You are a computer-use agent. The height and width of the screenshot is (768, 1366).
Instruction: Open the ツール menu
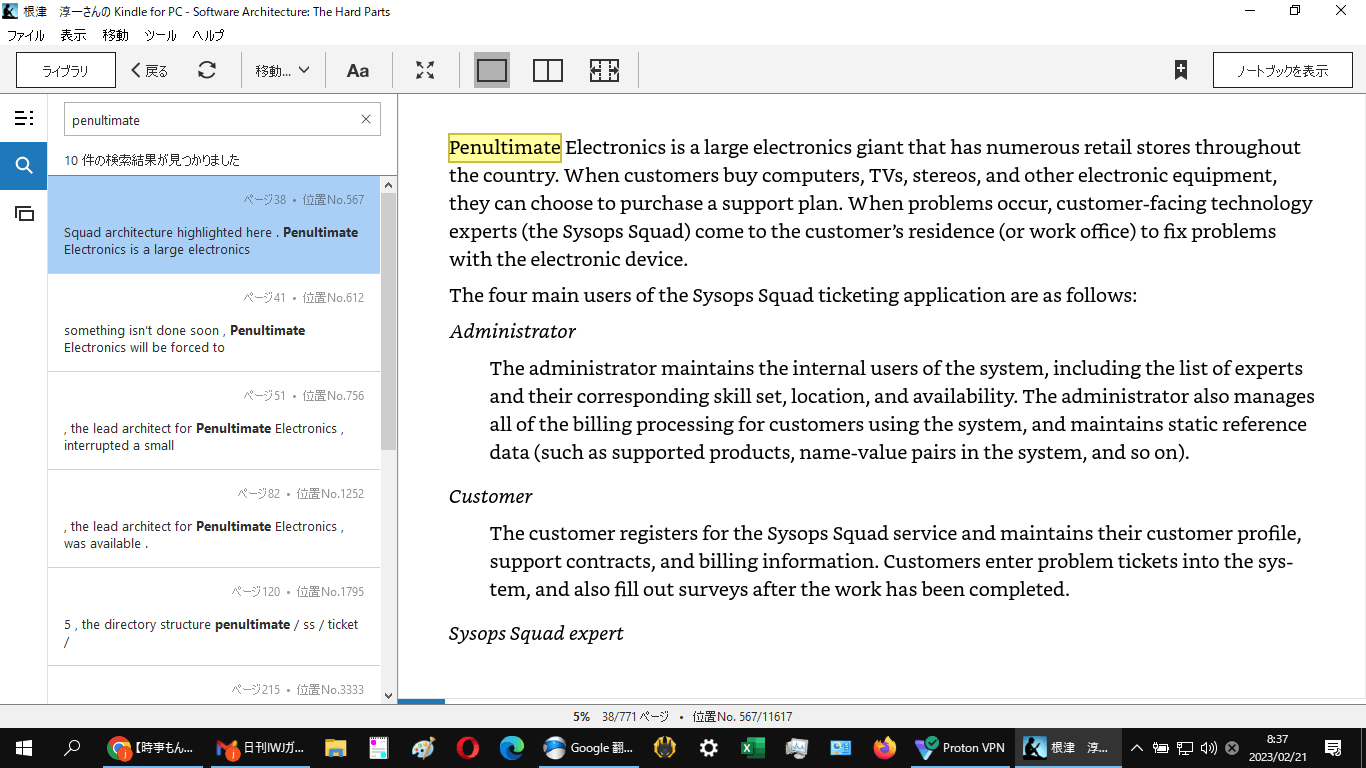160,35
